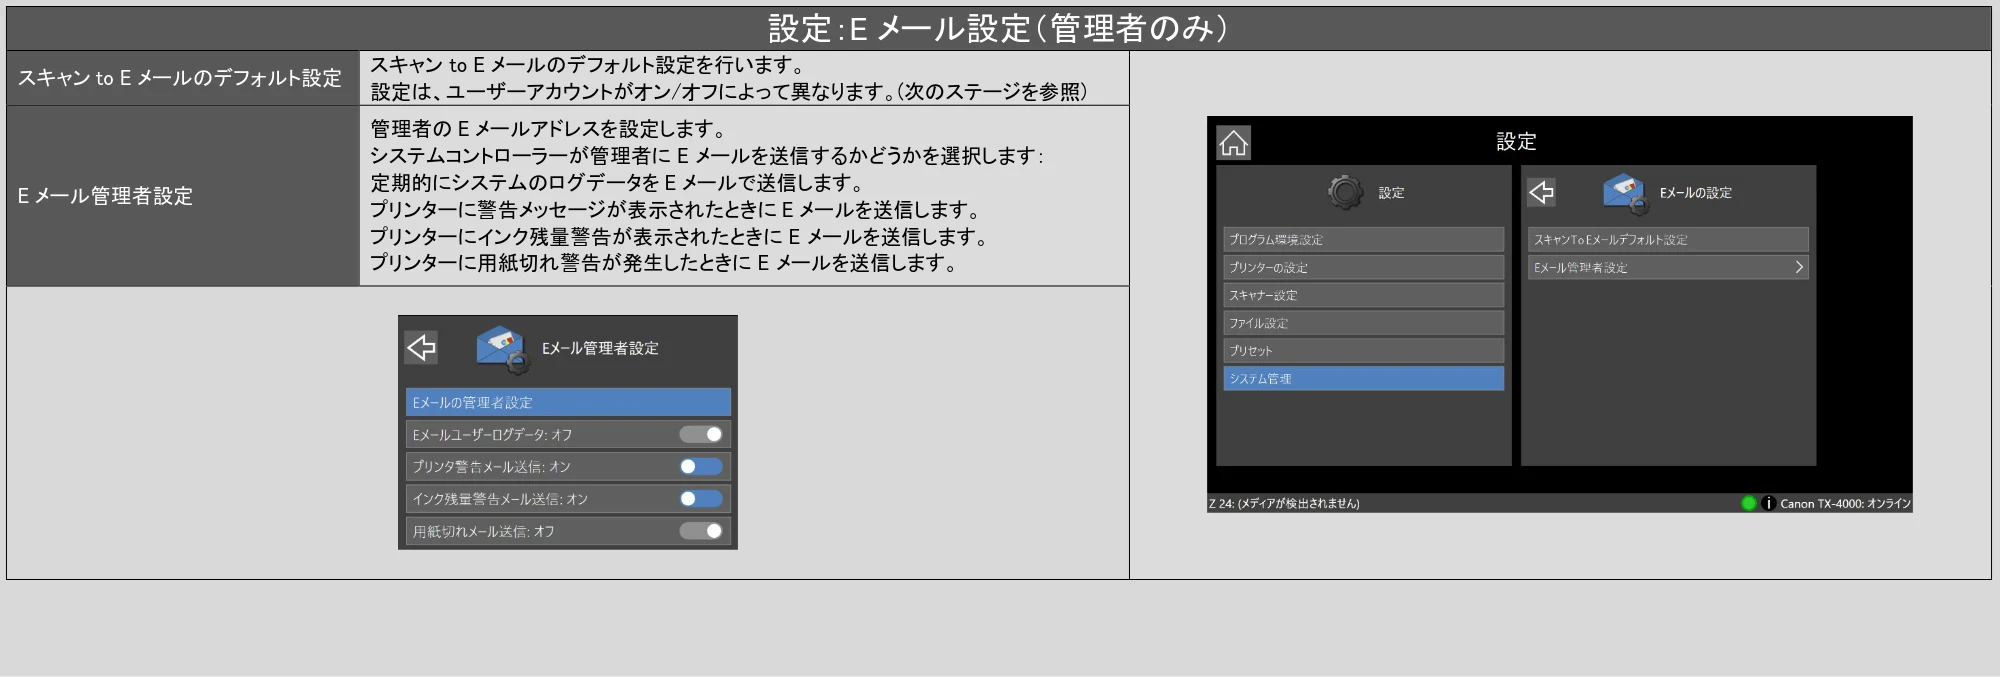
Task: Click 設定 title at top of screen
Action: coord(1516,142)
